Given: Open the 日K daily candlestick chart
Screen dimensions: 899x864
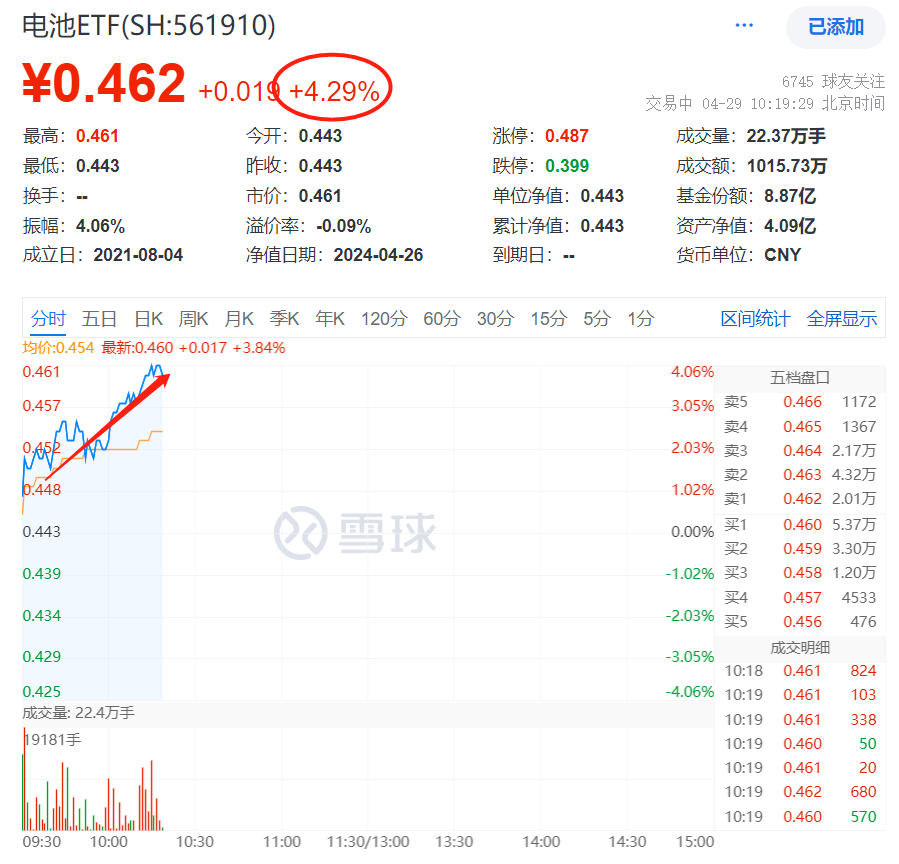Looking at the screenshot, I should click(148, 318).
